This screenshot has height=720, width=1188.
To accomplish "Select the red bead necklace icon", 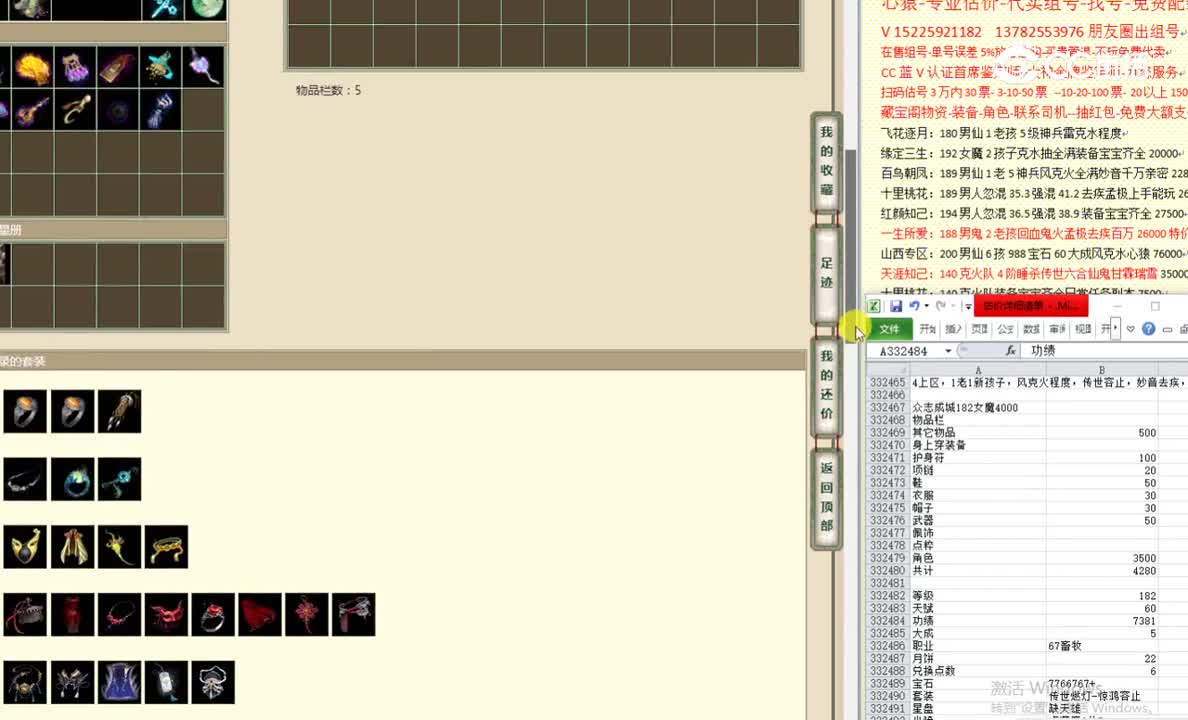I will 120,615.
